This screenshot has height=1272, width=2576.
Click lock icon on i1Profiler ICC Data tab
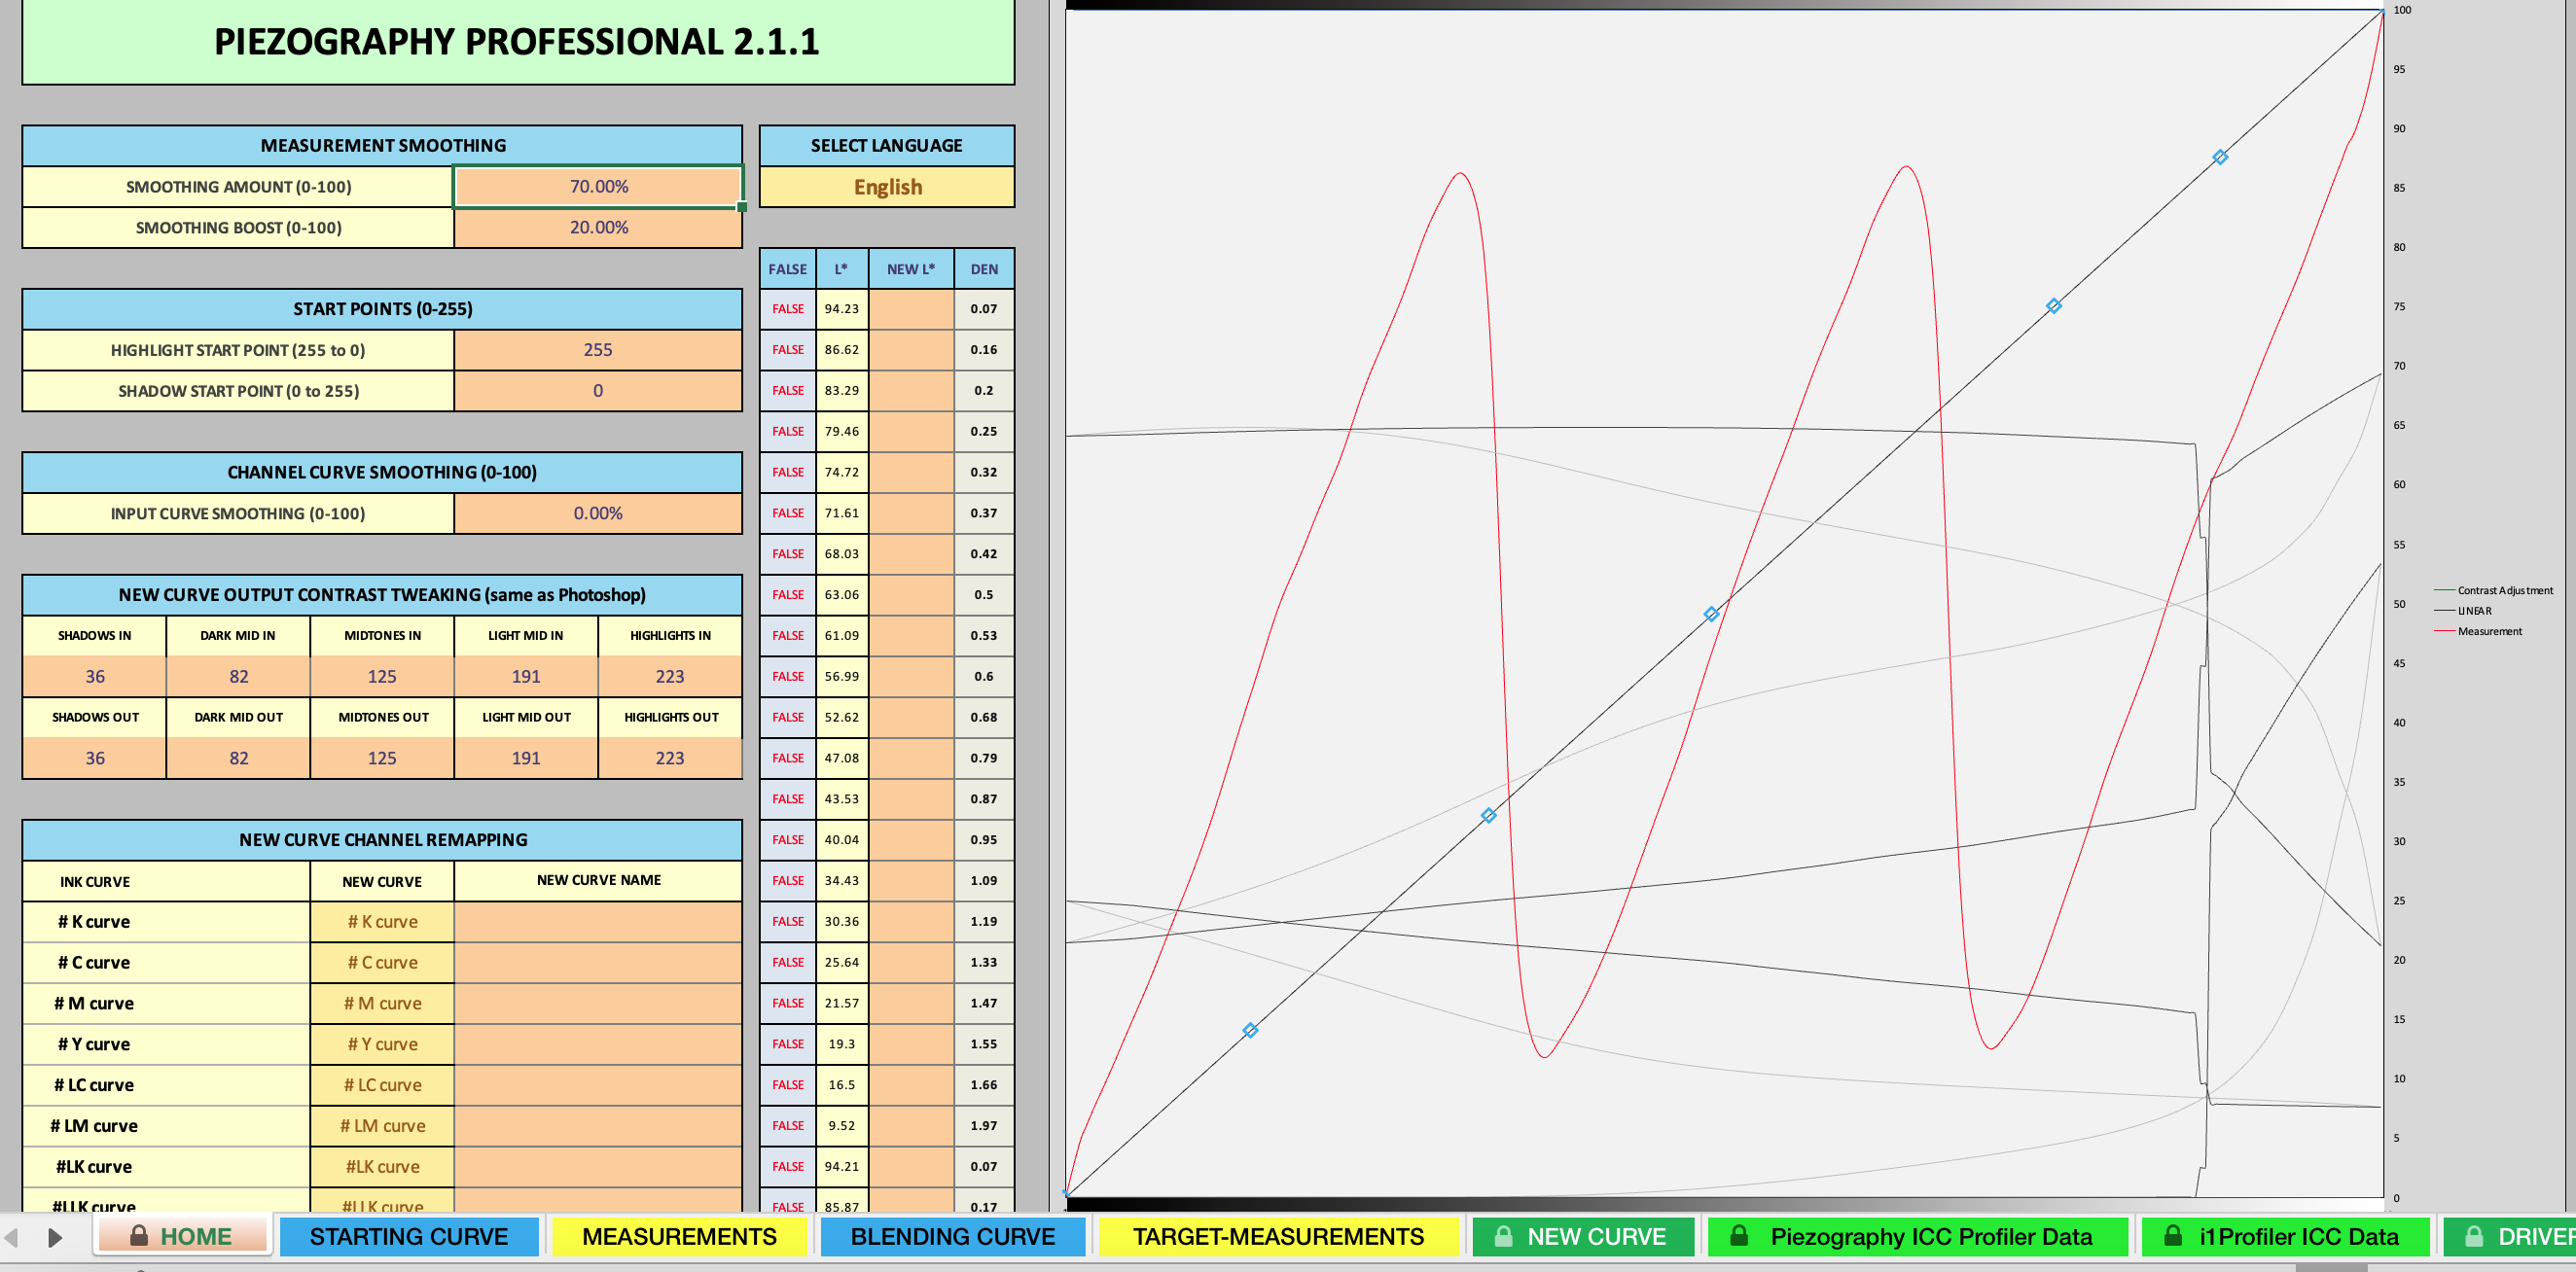[x=2173, y=1236]
